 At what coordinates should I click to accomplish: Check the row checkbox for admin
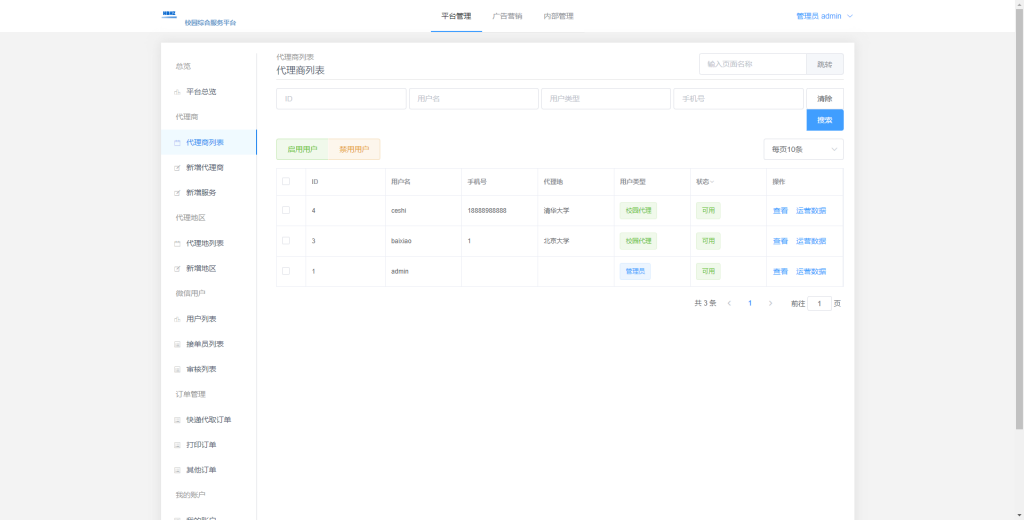286,270
